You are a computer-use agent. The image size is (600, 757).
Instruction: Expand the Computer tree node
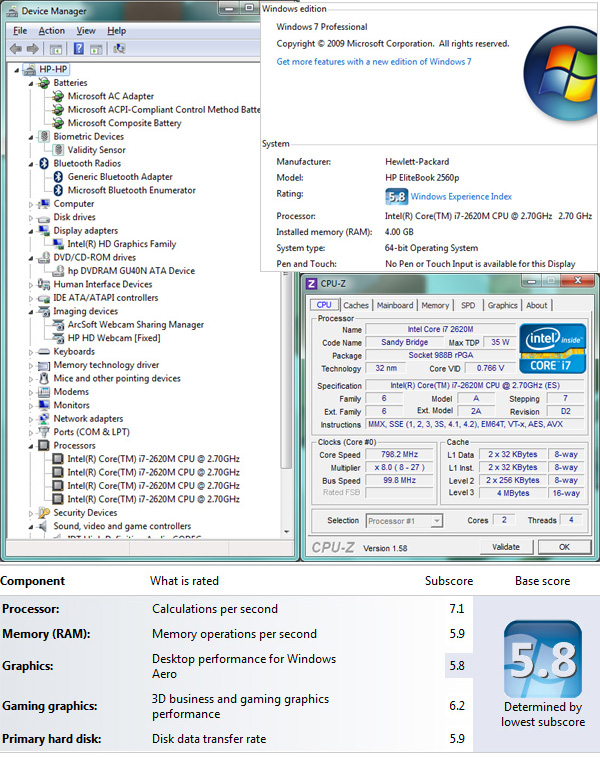(31, 204)
